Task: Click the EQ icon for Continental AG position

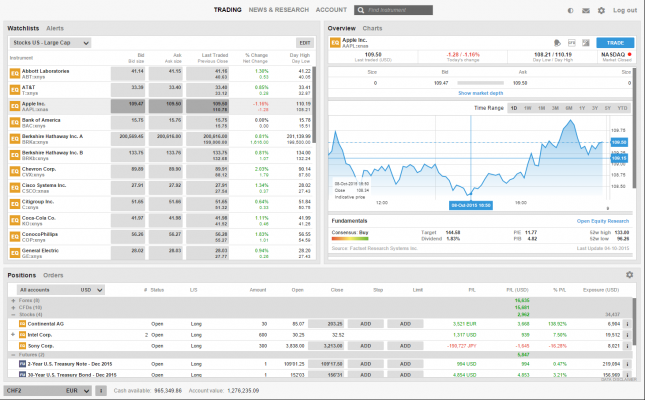Action: tap(23, 324)
